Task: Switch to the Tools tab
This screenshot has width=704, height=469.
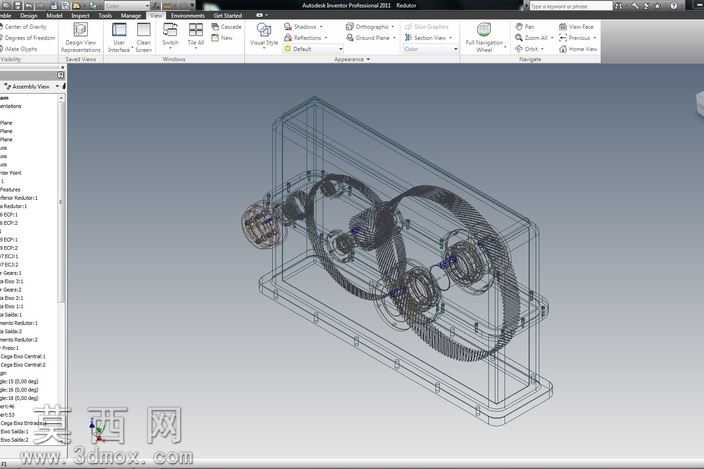Action: tap(105, 15)
